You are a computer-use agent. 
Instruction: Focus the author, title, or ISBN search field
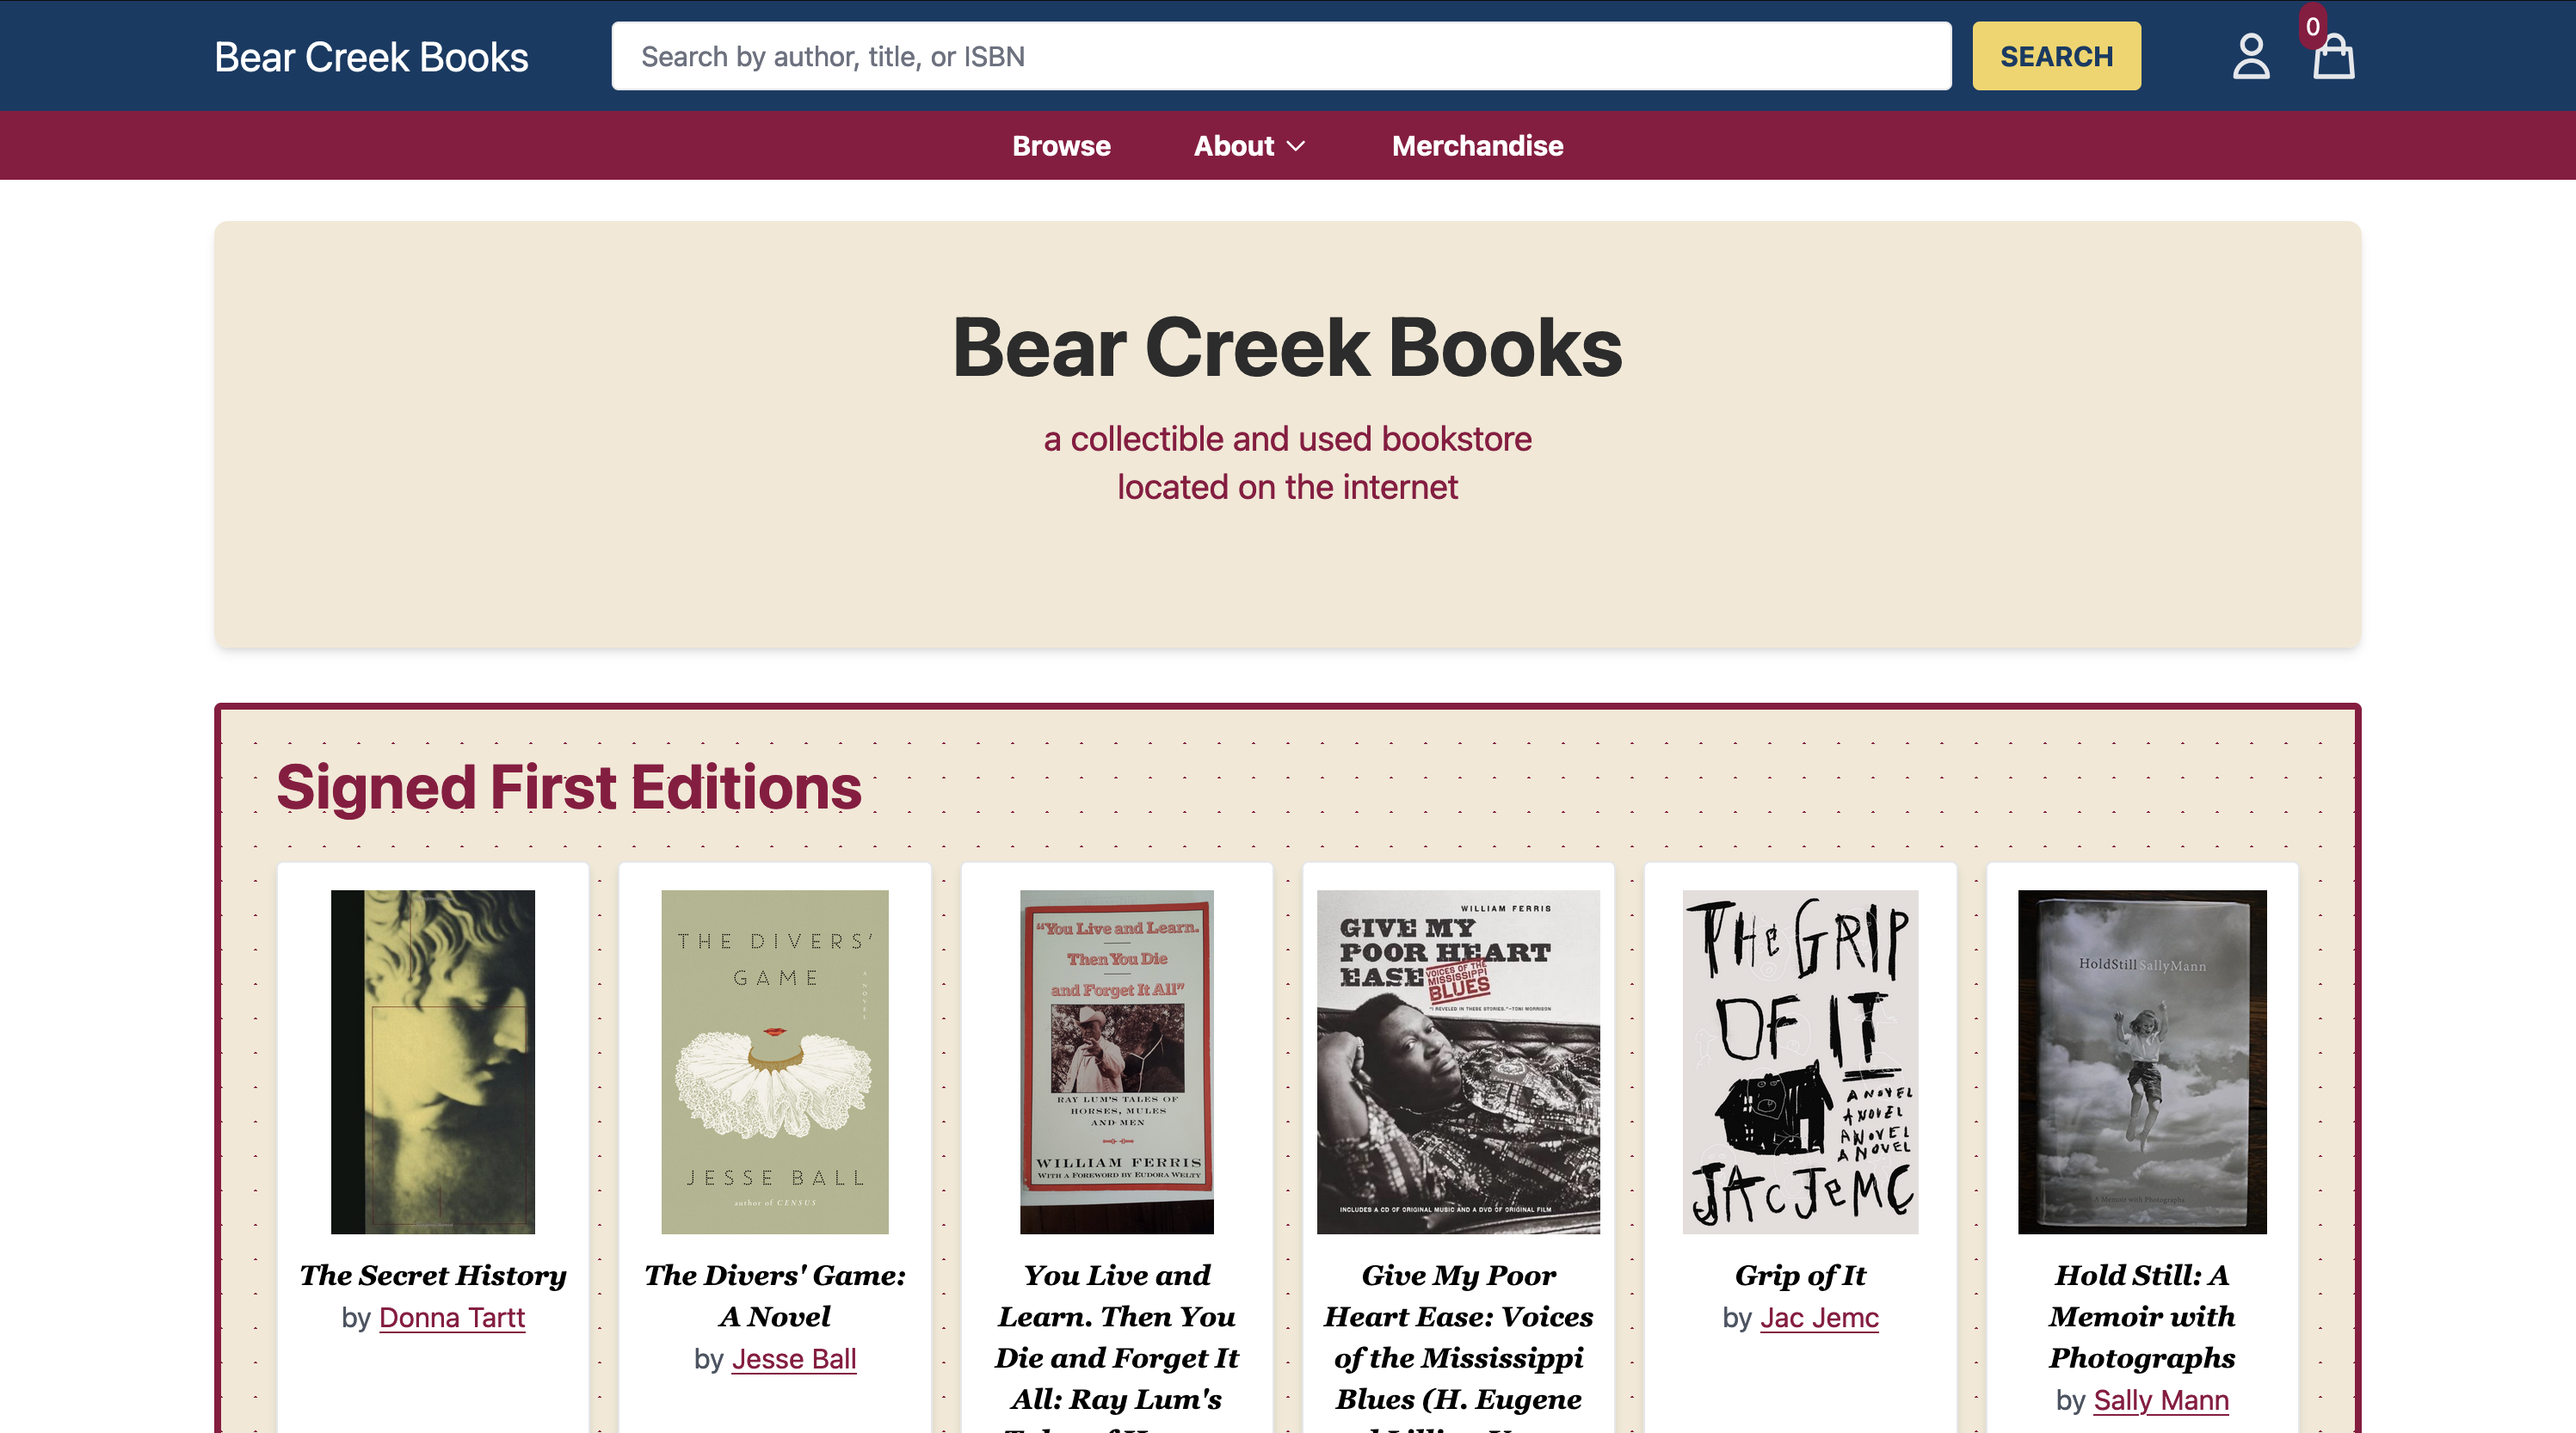coord(1281,56)
